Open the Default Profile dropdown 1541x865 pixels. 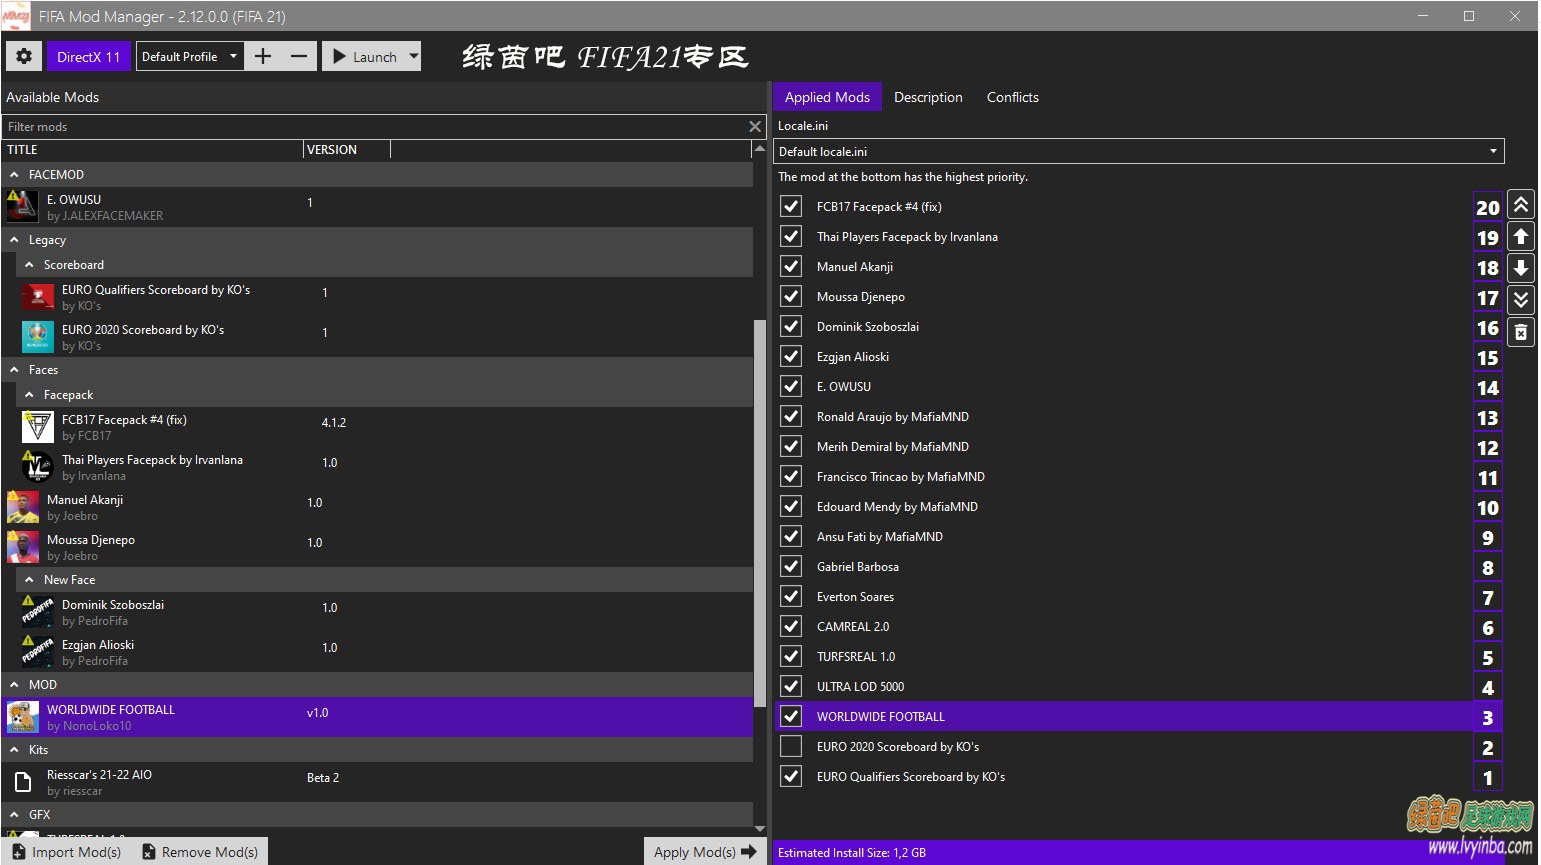[x=190, y=57]
